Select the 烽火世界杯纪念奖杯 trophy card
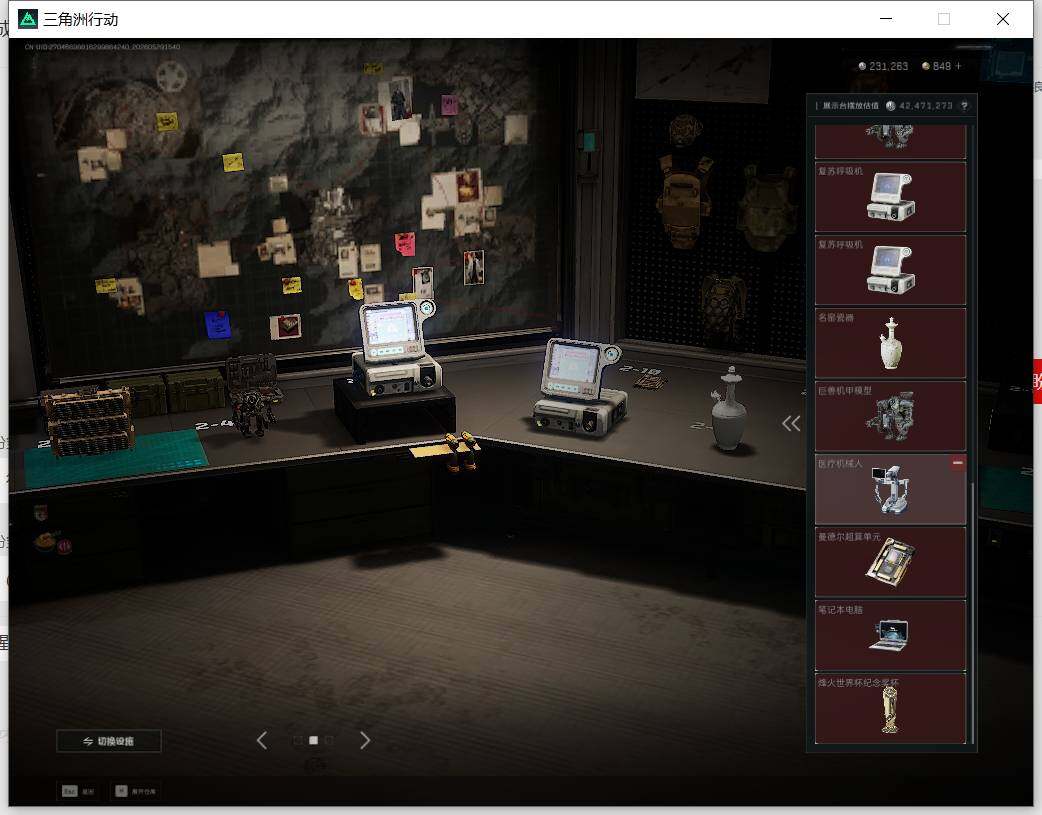Viewport: 1042px width, 815px height. click(x=890, y=709)
